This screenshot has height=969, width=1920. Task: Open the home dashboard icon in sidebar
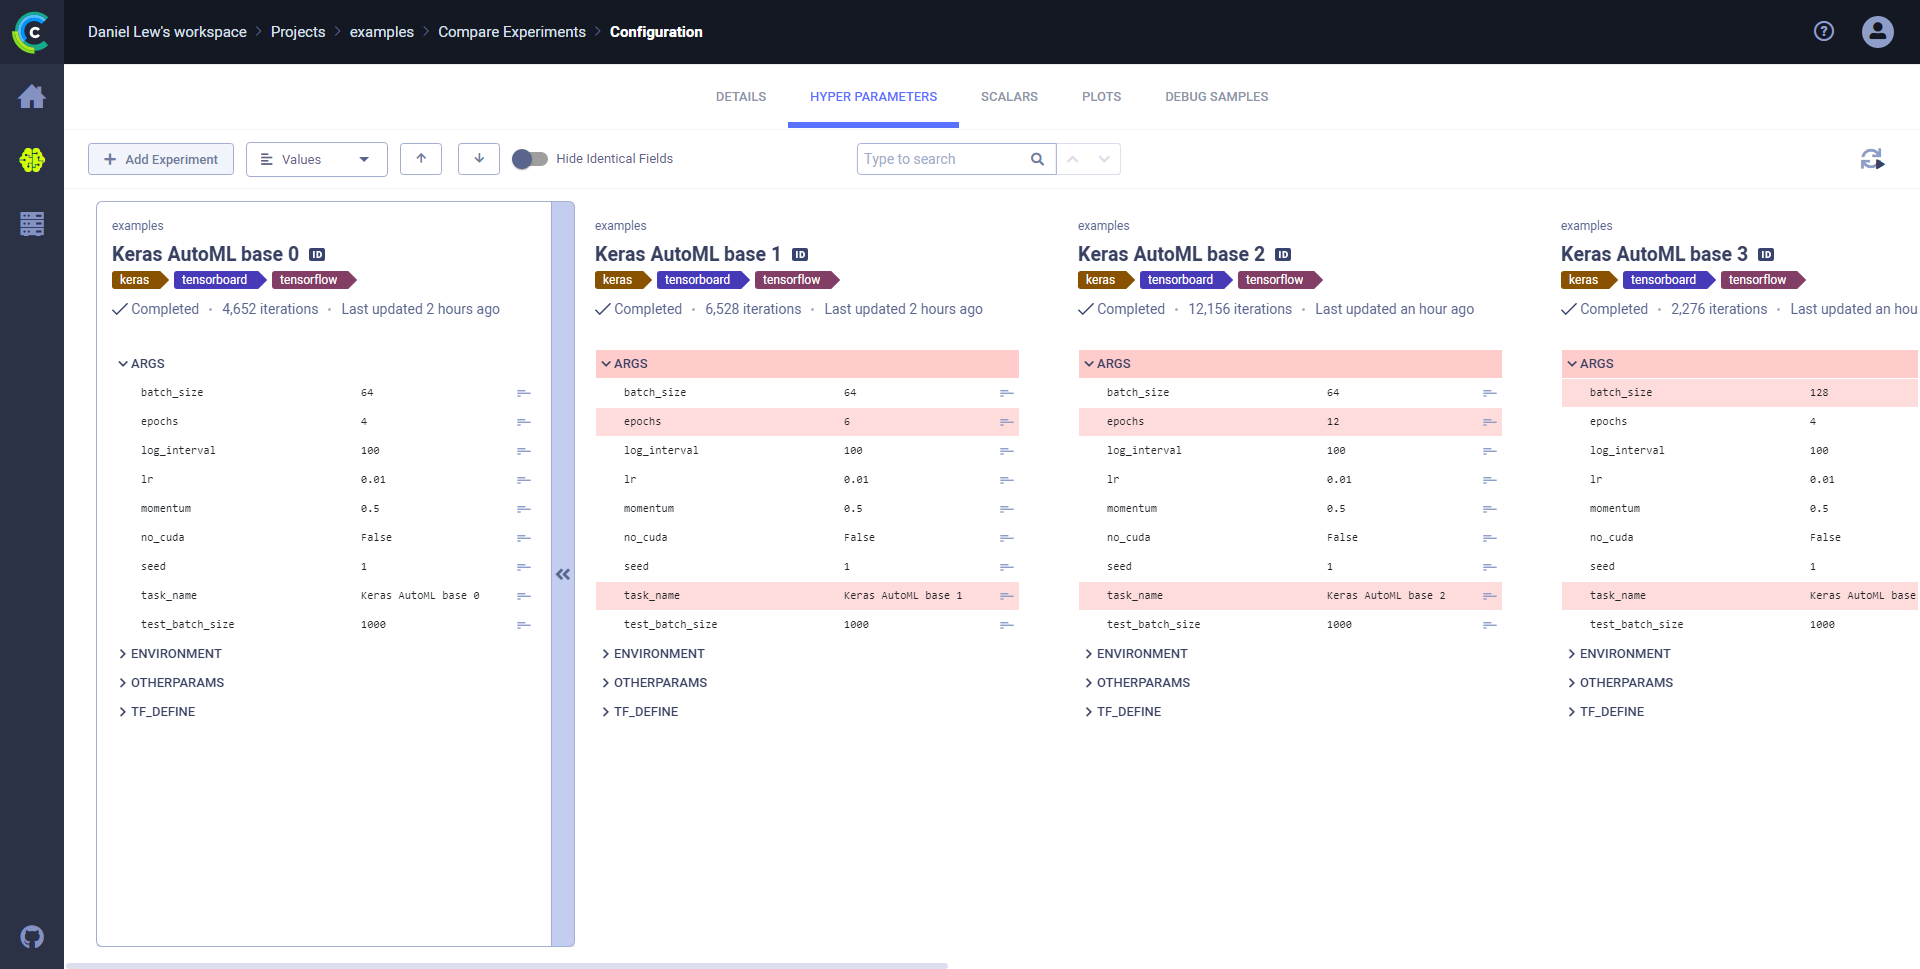point(32,97)
